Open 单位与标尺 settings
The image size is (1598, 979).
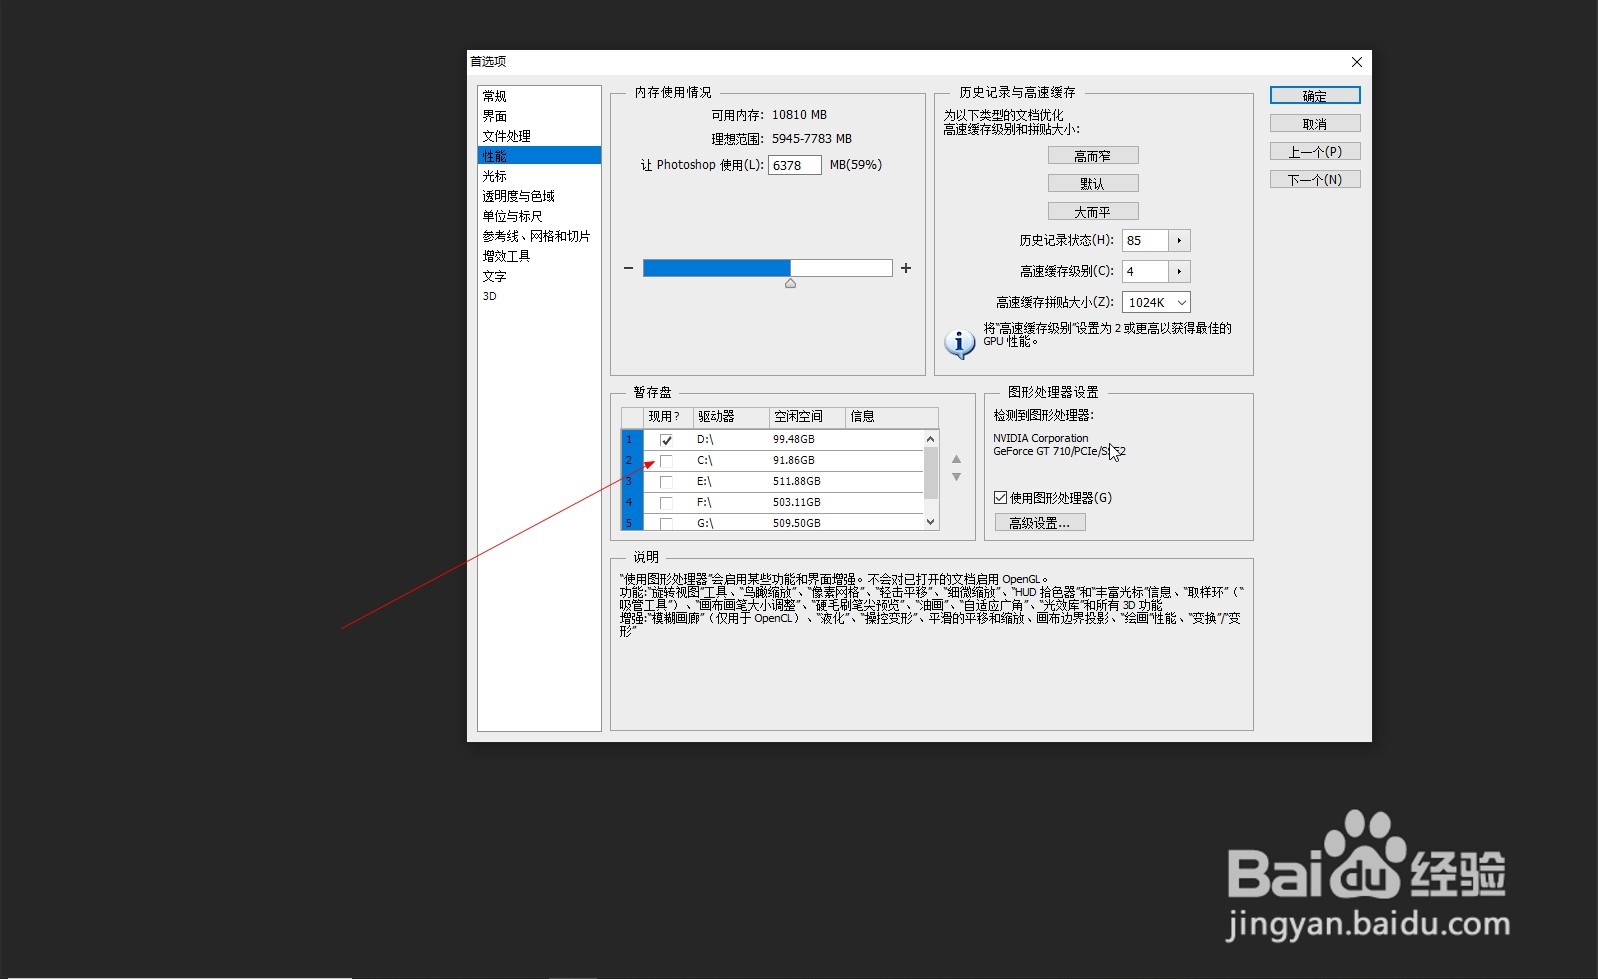512,216
